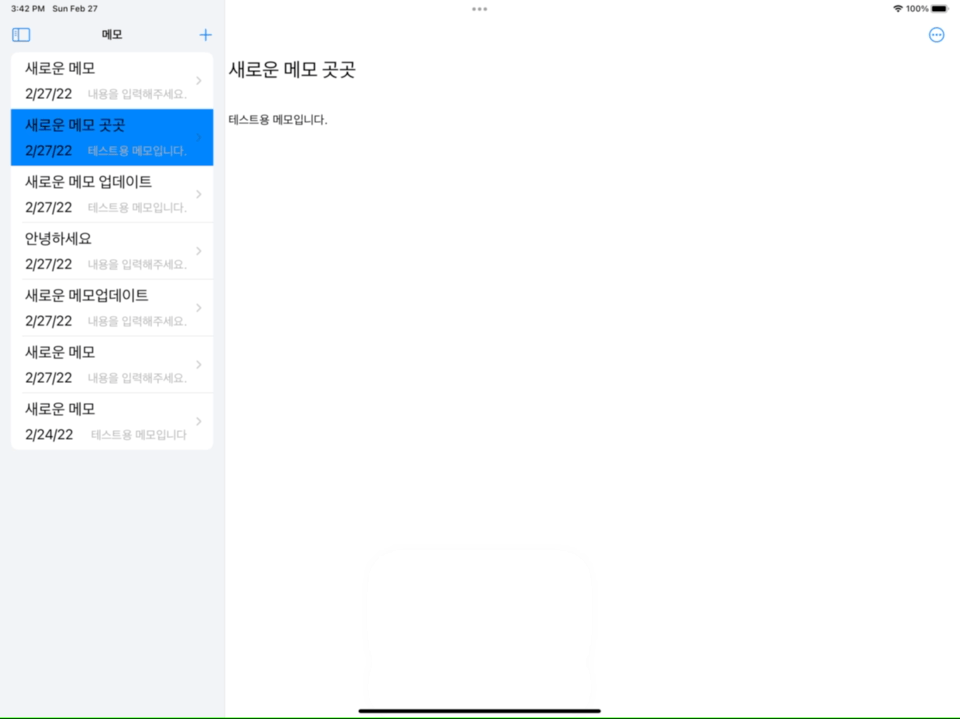Add a new memo with plus icon

click(206, 35)
